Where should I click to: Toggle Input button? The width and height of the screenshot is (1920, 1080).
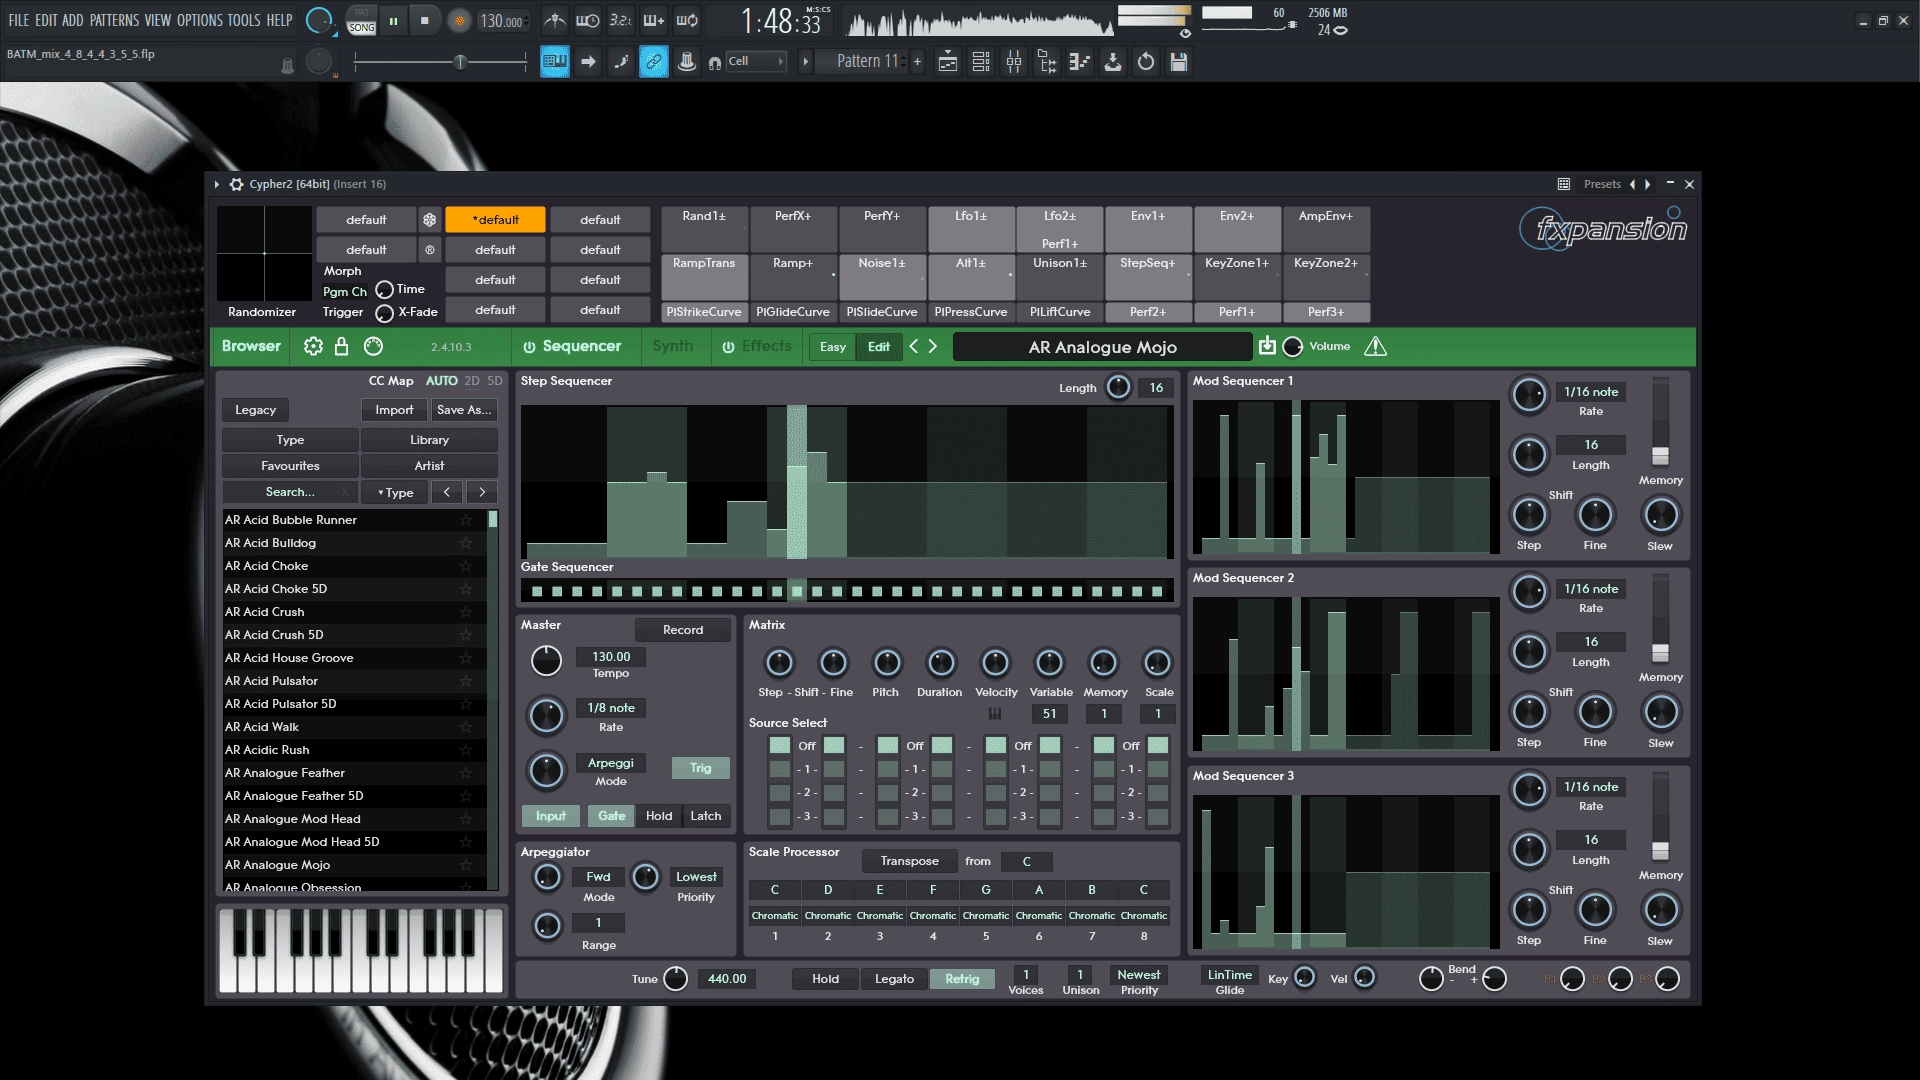550,816
